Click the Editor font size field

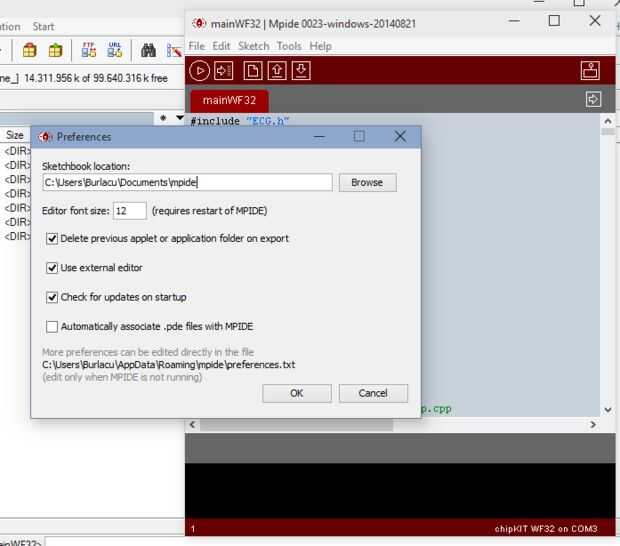tap(130, 211)
